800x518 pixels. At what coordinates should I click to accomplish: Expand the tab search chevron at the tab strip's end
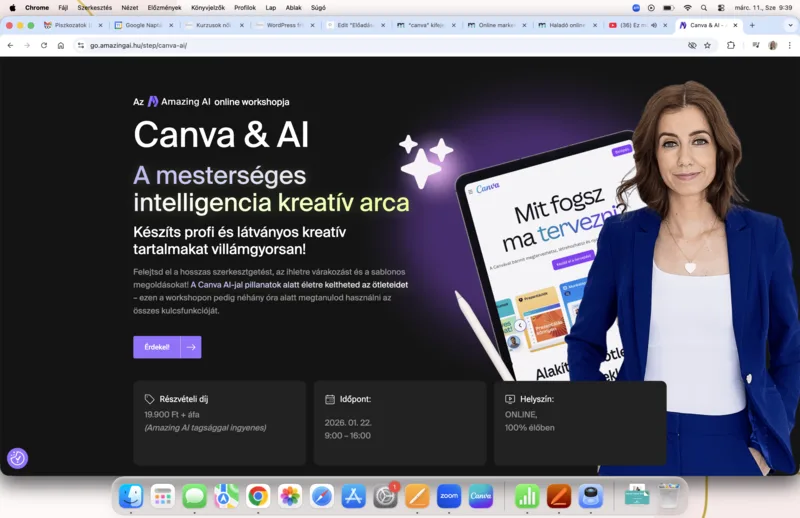[790, 25]
